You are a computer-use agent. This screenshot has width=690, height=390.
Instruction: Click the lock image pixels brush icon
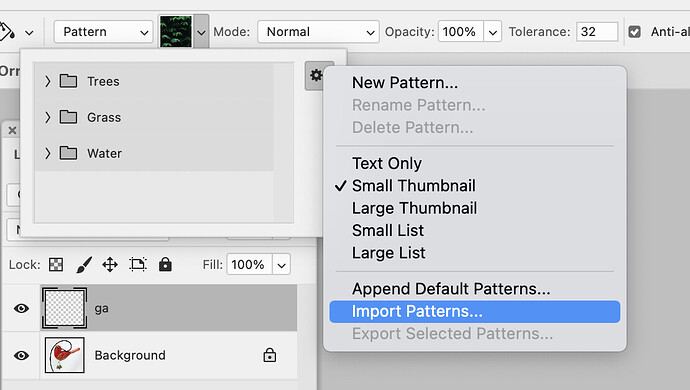click(x=84, y=265)
